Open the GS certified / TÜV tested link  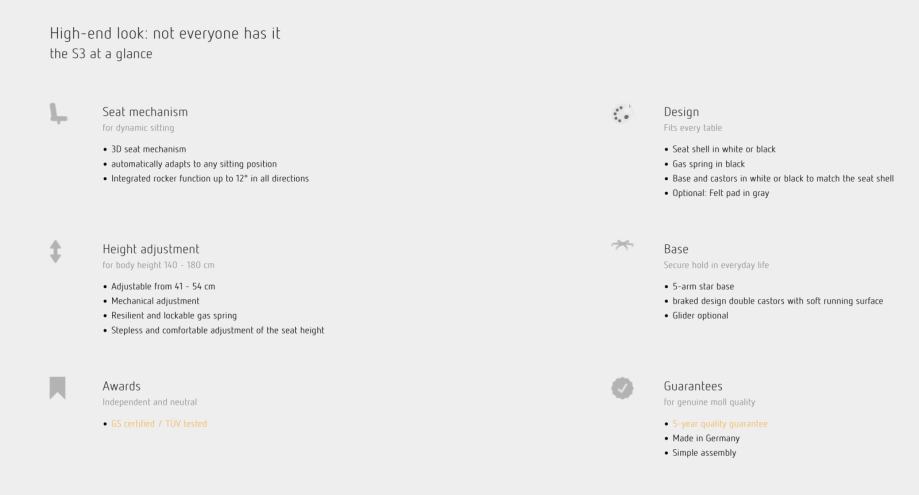158,424
